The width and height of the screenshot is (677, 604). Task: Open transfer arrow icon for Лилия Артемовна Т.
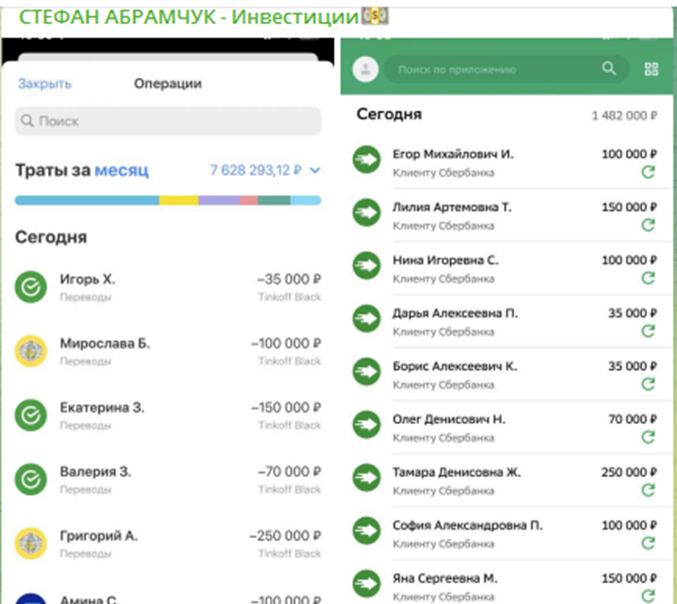(367, 212)
